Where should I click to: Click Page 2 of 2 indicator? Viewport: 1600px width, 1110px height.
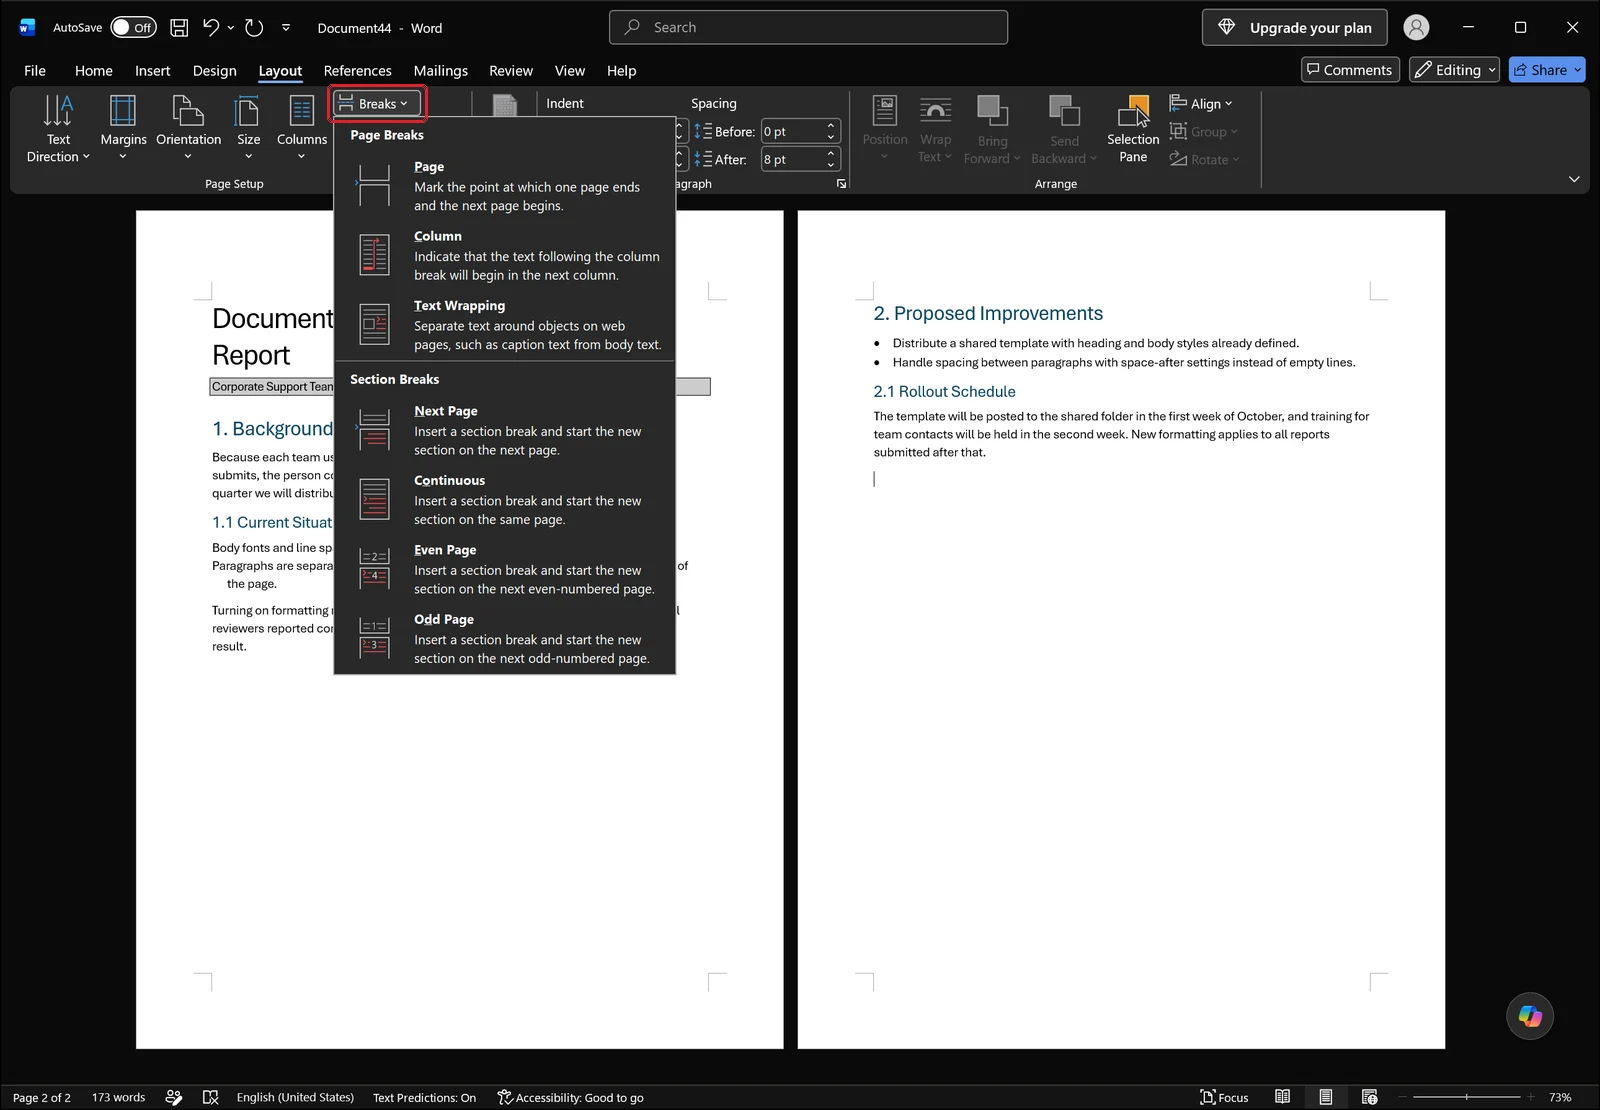click(42, 1098)
